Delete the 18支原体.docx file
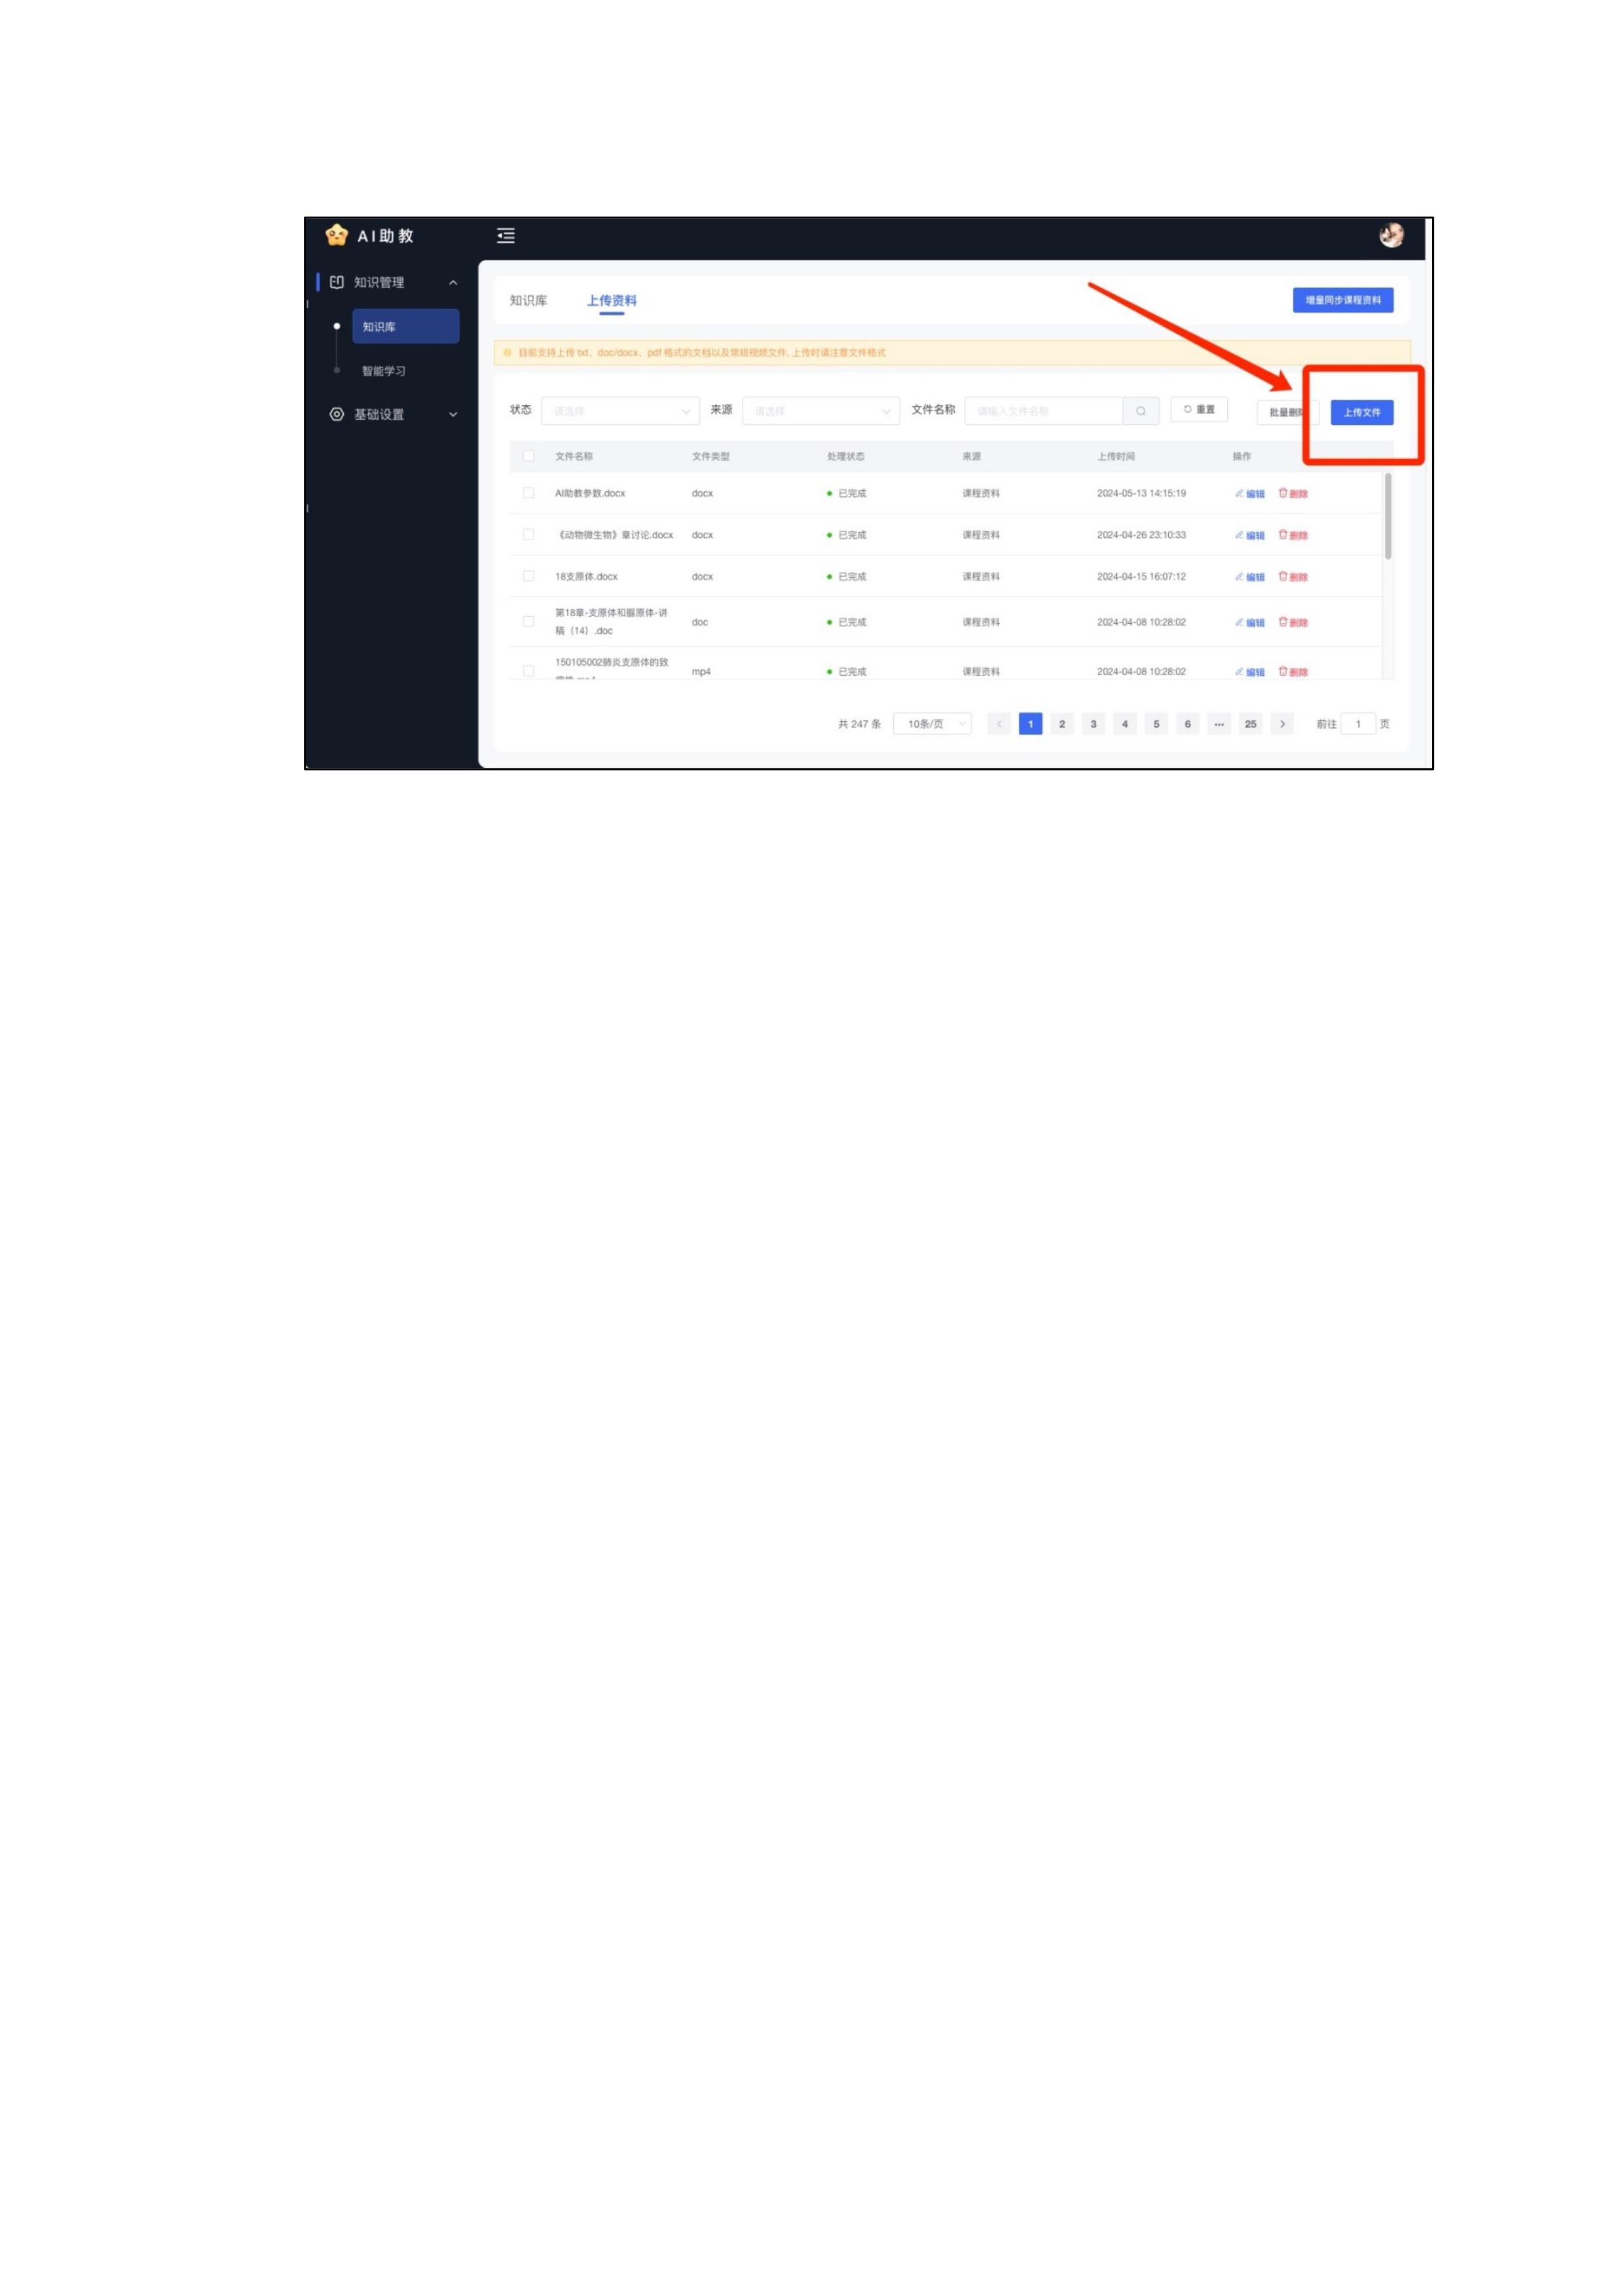Image resolution: width=1624 pixels, height=2296 pixels. pos(1293,577)
